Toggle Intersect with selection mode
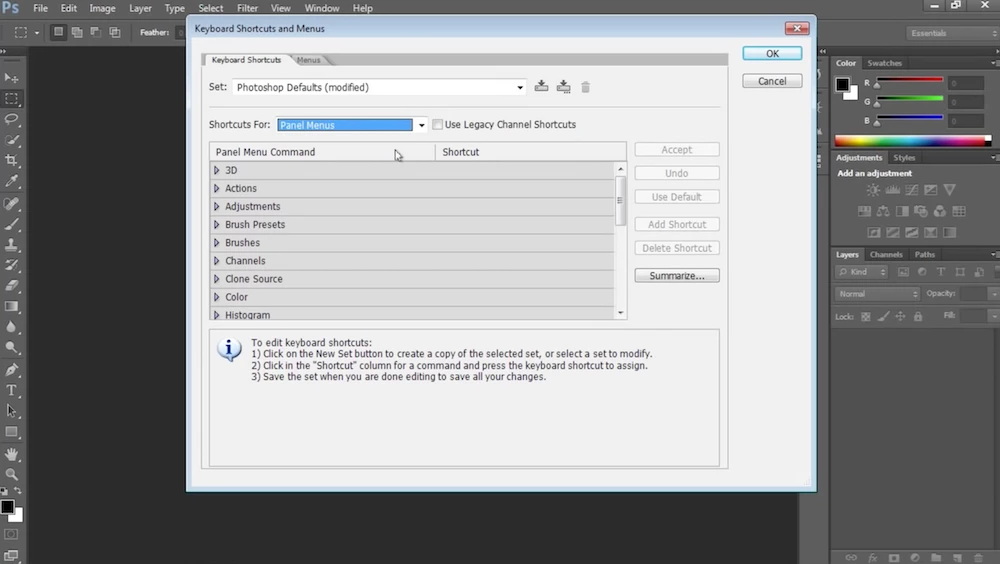Screen dimensions: 1000x564 (x=115, y=32)
